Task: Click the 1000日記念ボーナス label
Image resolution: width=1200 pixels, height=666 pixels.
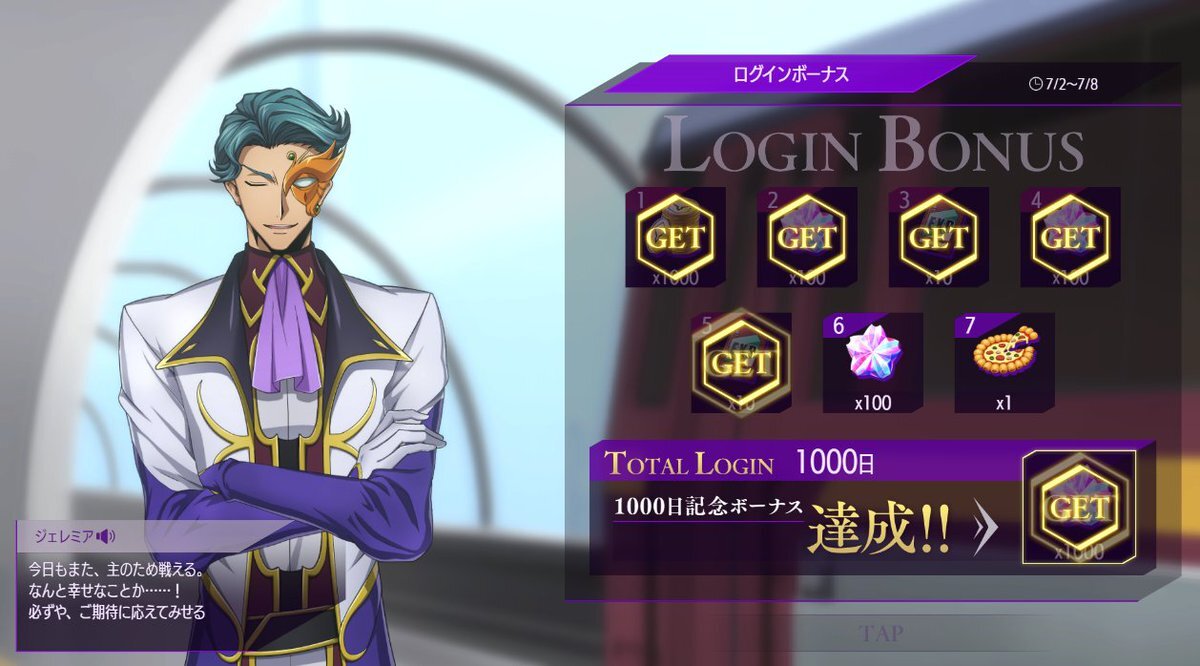Action: tap(708, 505)
